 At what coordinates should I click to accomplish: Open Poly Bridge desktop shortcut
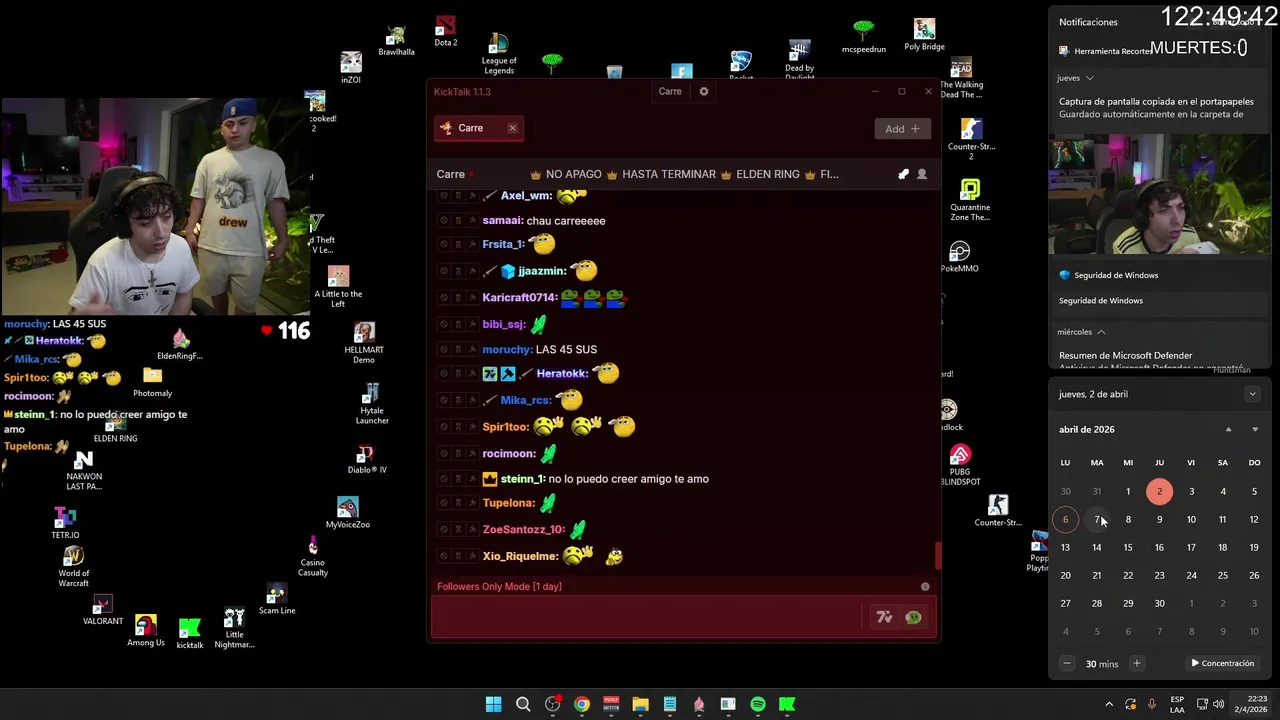point(924,35)
